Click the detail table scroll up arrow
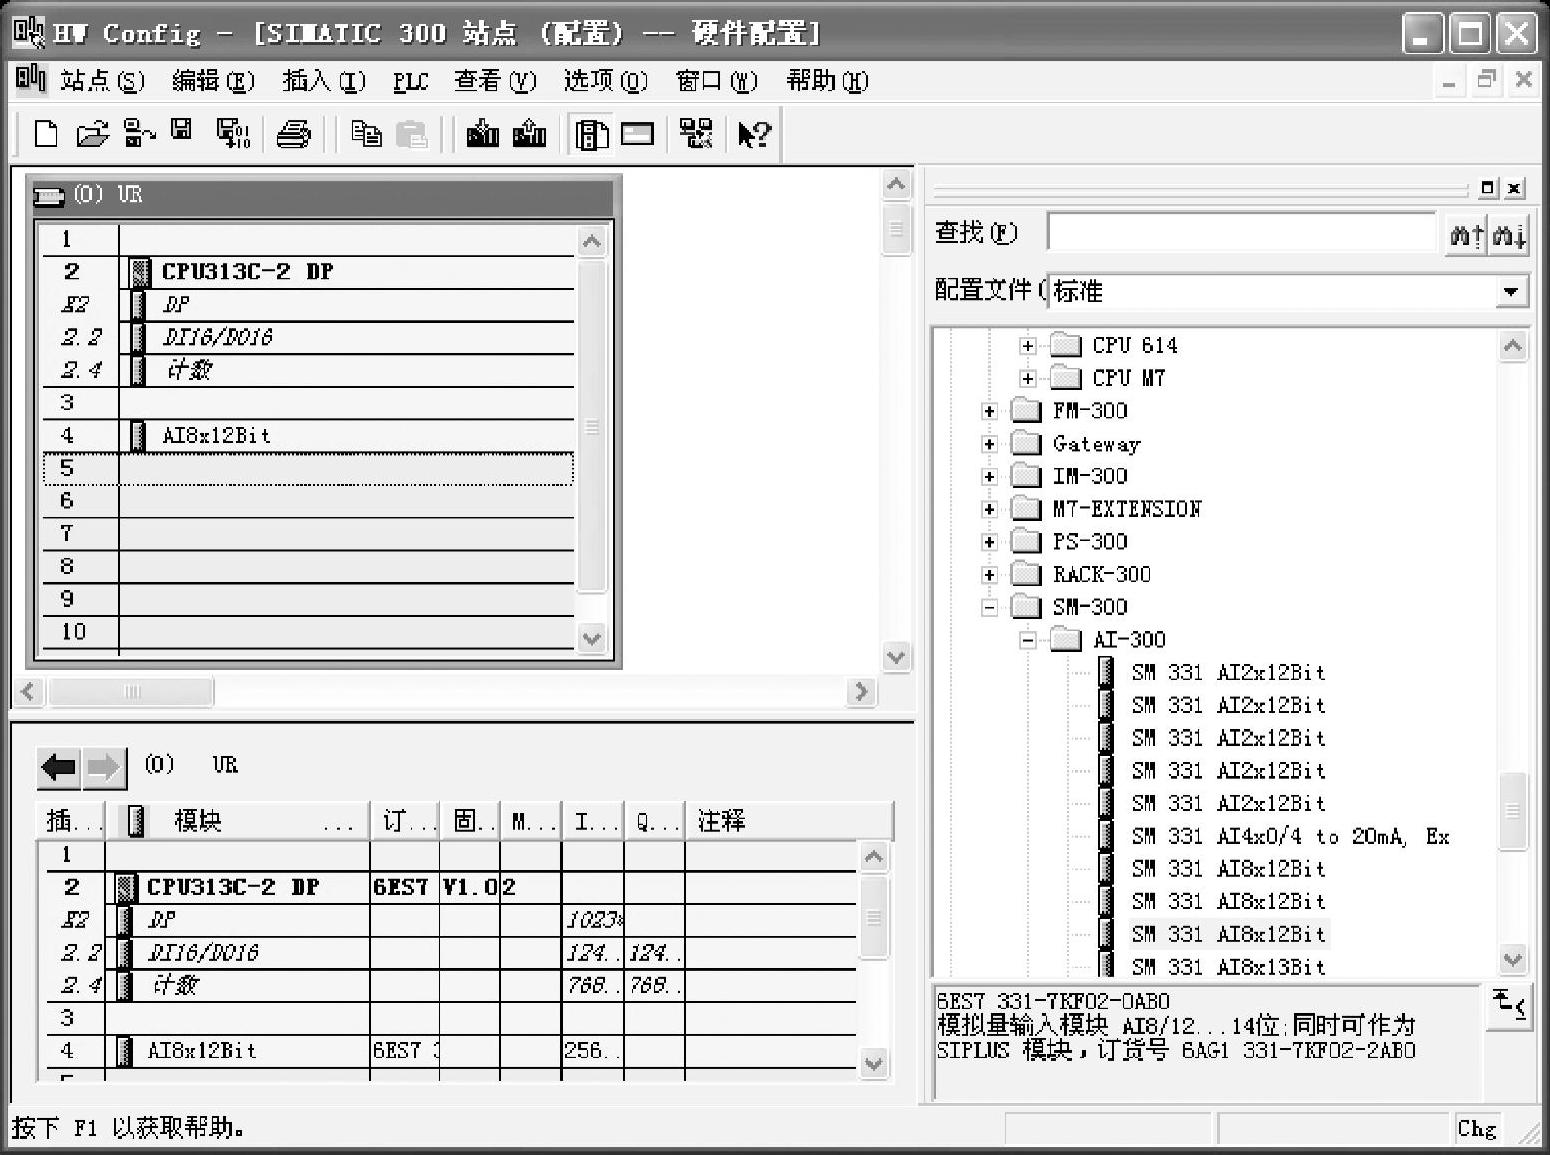Screen dimensions: 1550x1155 [873, 858]
